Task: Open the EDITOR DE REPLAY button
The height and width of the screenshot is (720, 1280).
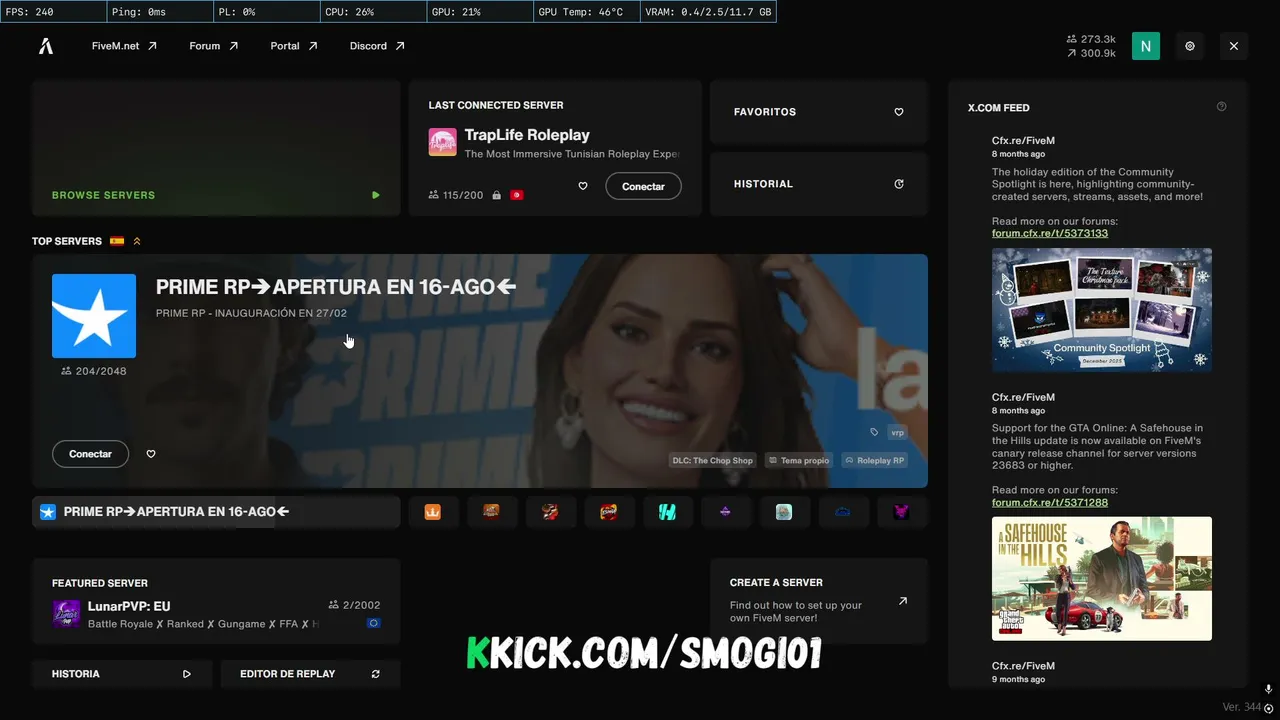Action: click(x=310, y=674)
